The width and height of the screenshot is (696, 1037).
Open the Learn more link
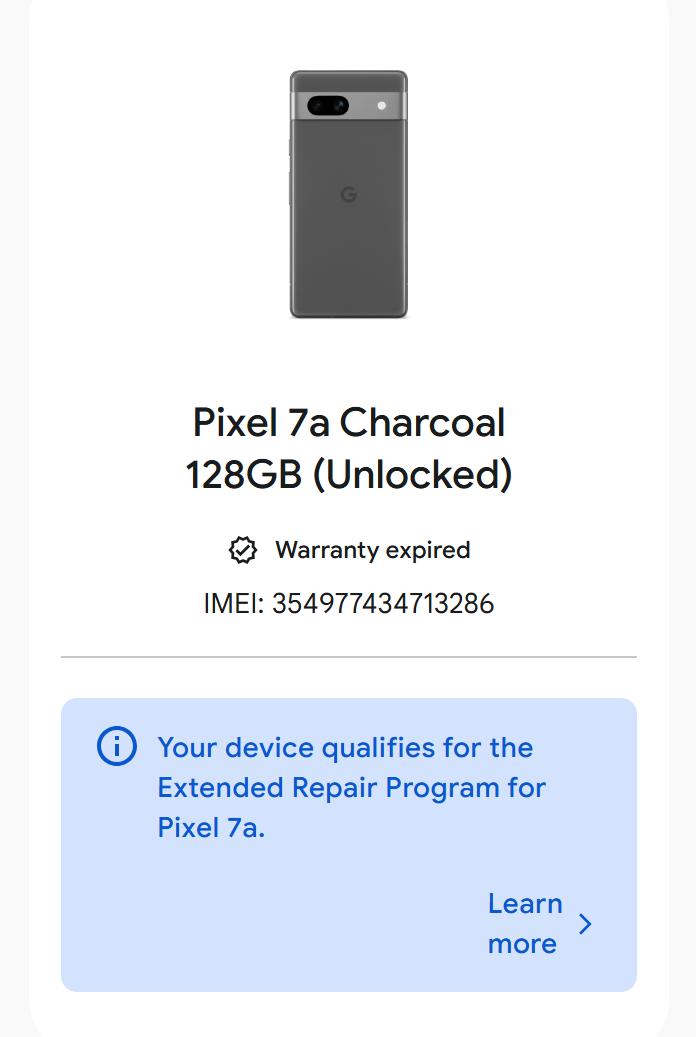coord(524,923)
